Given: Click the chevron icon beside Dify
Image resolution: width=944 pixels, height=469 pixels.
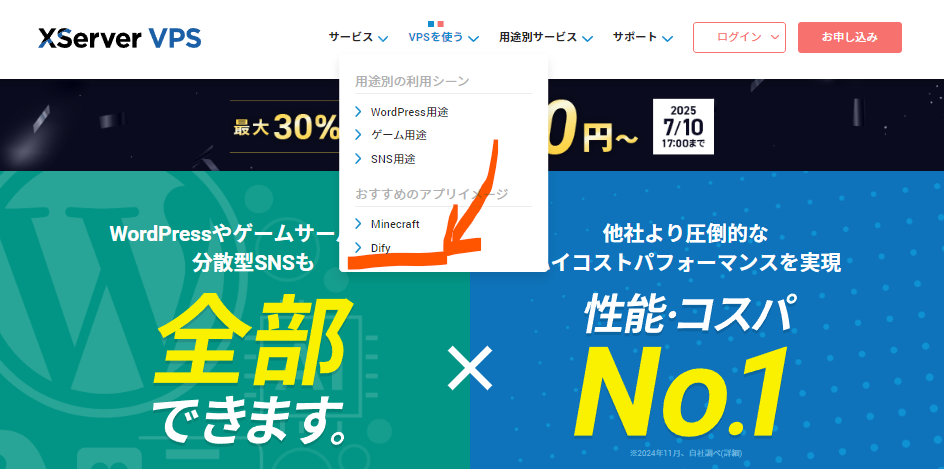Looking at the screenshot, I should (358, 247).
